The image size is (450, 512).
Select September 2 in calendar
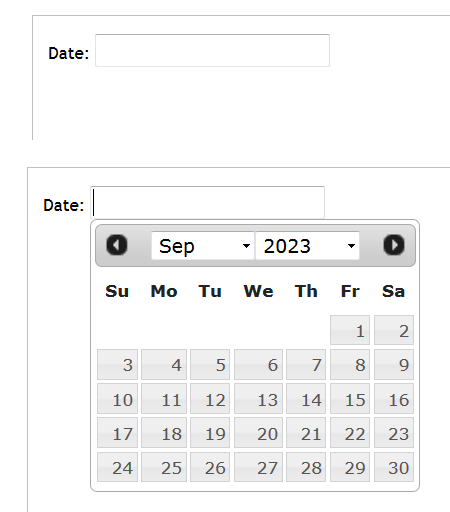pos(394,330)
